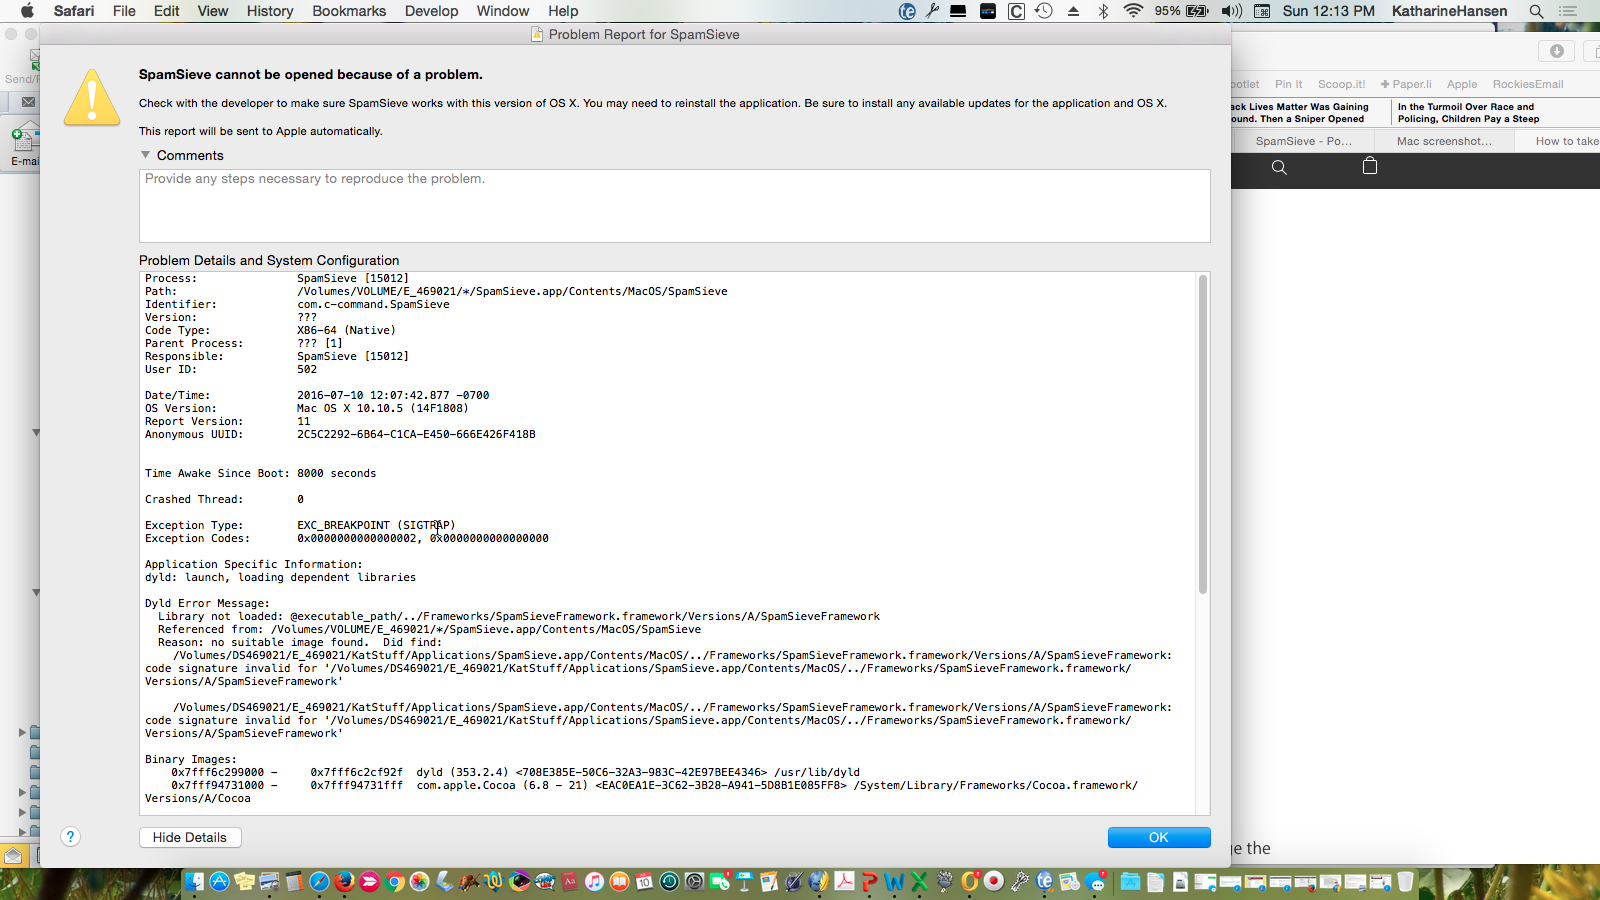This screenshot has height=900, width=1600.
Task: Click the problem details vertical scrollbar
Action: (1203, 435)
